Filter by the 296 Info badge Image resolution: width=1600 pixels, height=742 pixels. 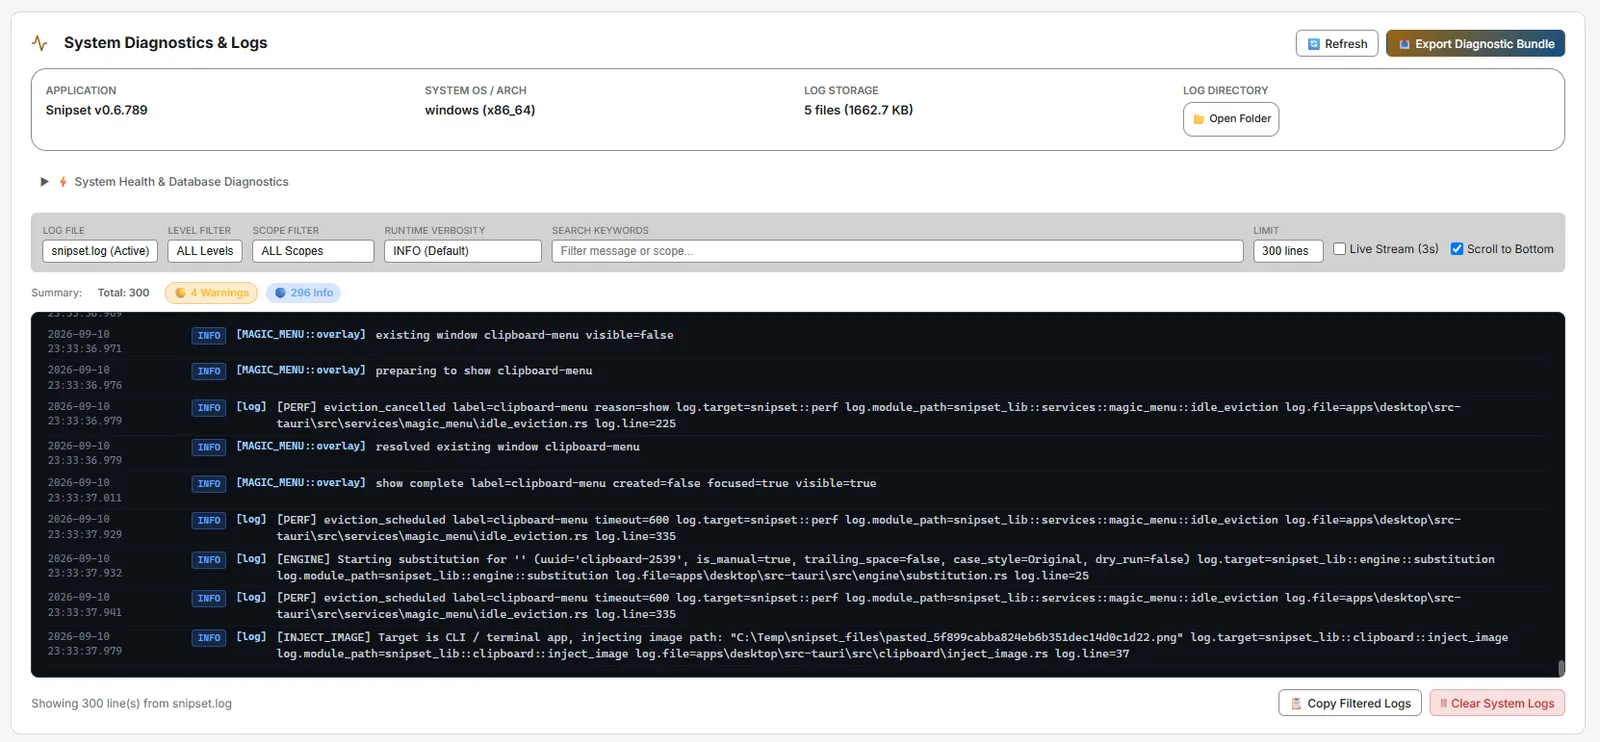304,293
